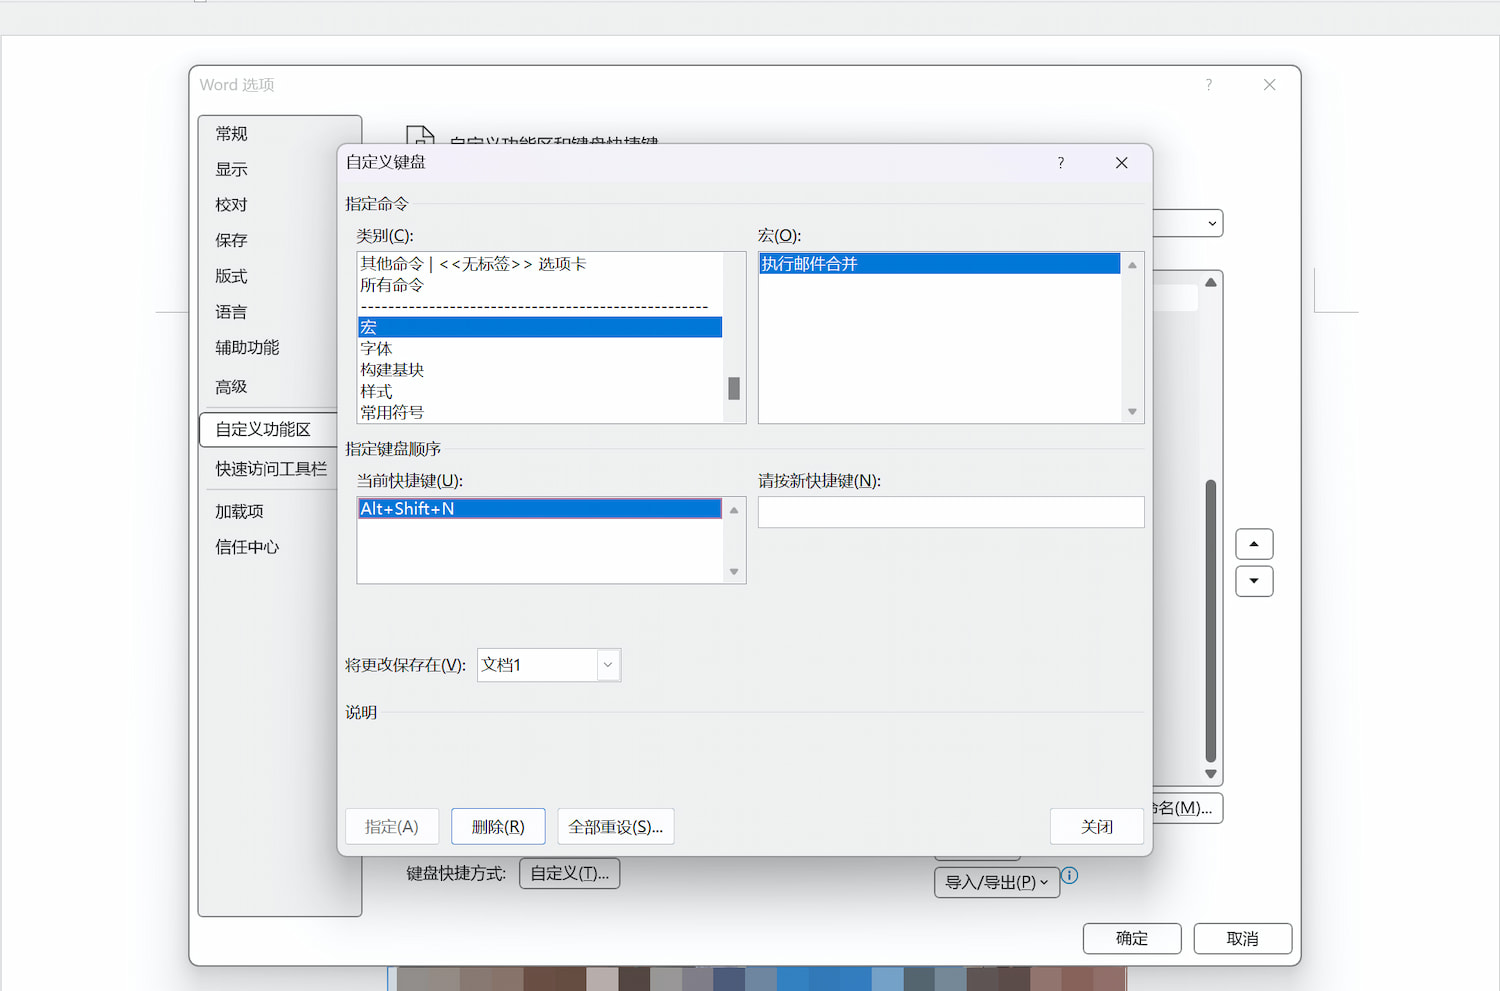
Task: Click the move up arrow button
Action: pyautogui.click(x=1254, y=544)
